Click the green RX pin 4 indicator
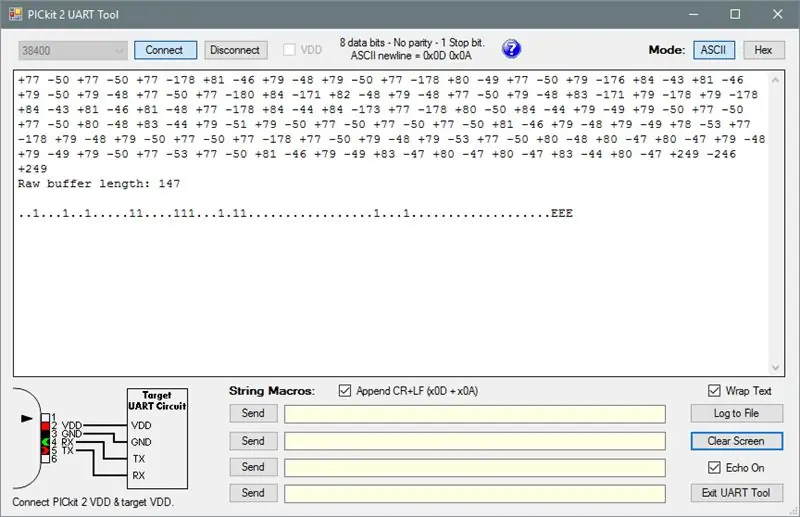The height and width of the screenshot is (517, 800). 45,442
